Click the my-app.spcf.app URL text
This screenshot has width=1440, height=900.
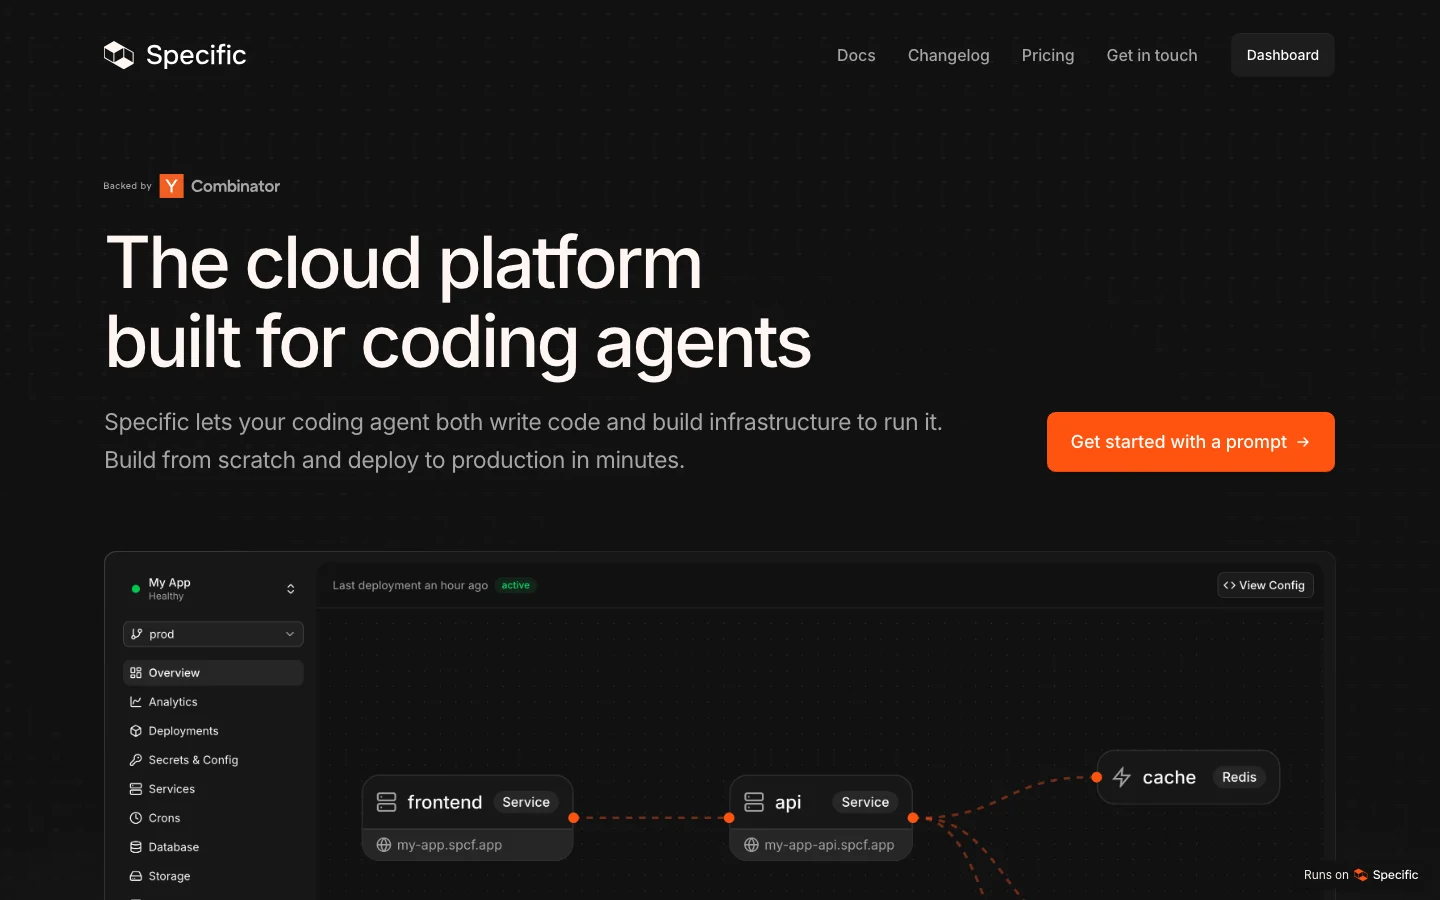point(449,845)
